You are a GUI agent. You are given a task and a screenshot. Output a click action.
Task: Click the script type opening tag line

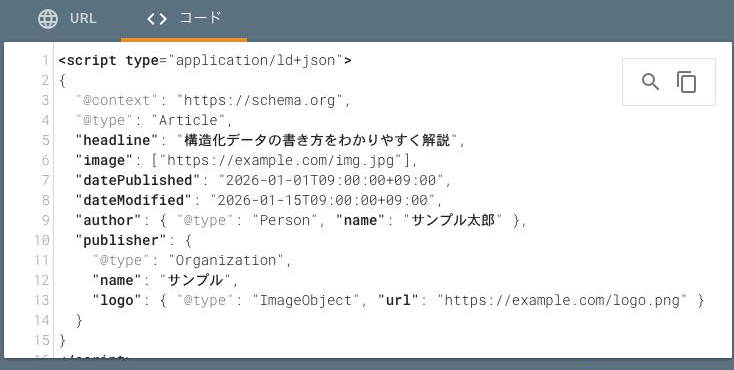(205, 60)
